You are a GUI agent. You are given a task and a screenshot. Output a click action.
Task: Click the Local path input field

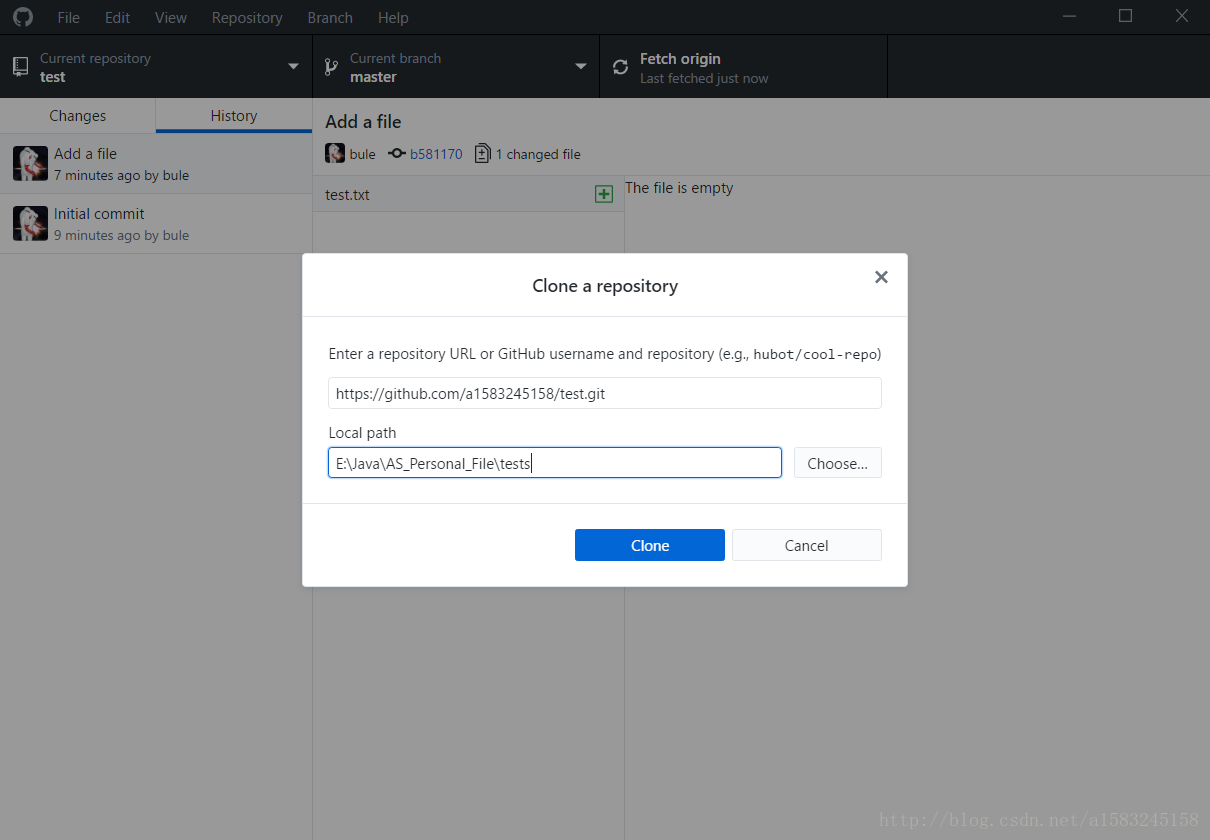tap(555, 463)
